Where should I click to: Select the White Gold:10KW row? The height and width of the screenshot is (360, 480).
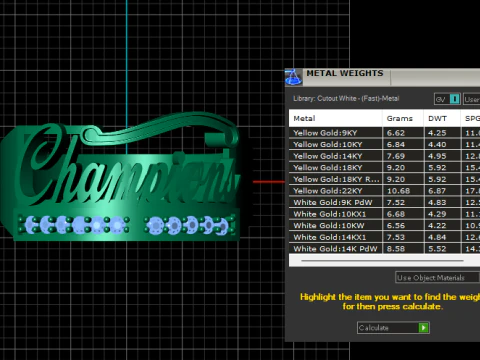[384, 226]
